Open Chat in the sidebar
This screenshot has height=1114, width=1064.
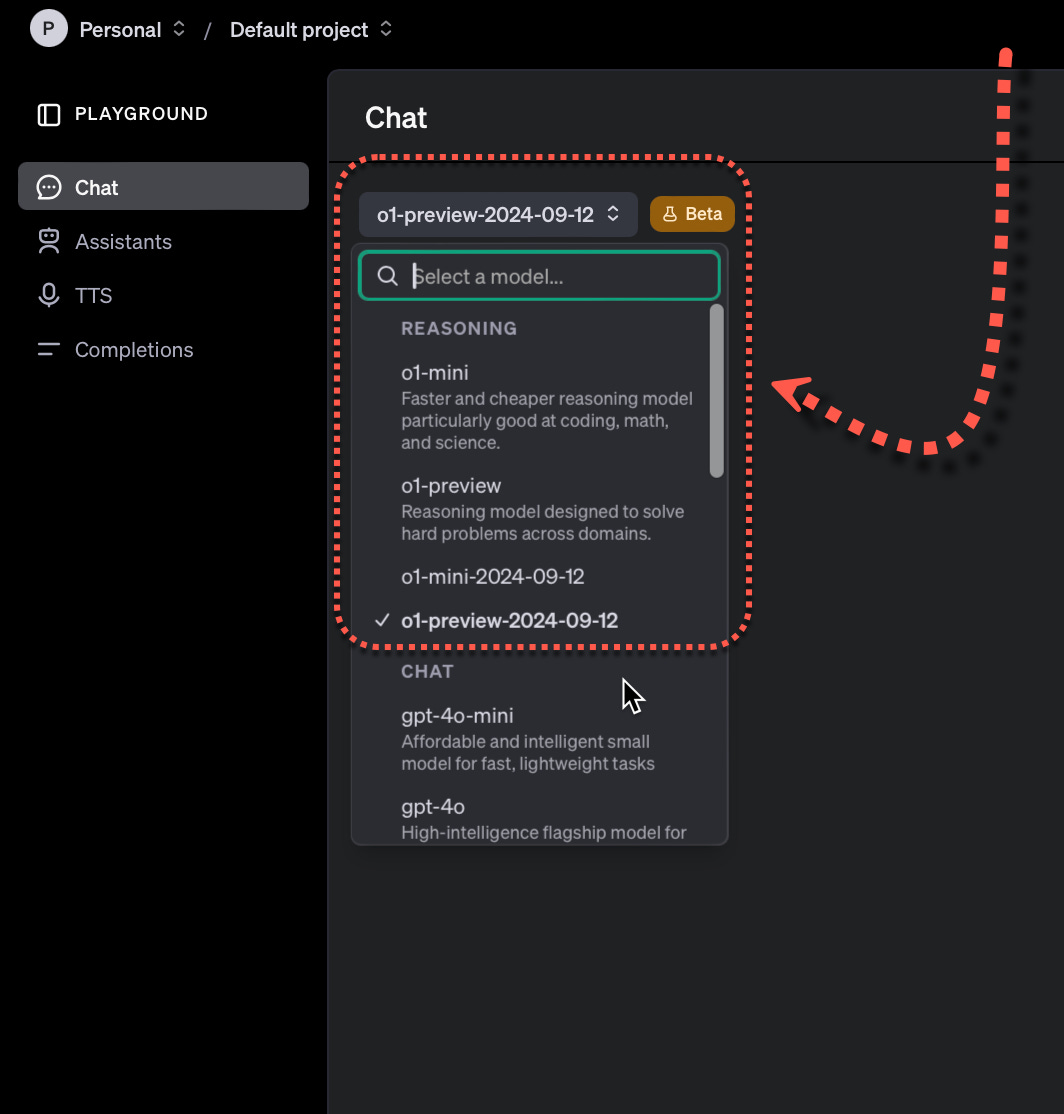click(x=163, y=187)
